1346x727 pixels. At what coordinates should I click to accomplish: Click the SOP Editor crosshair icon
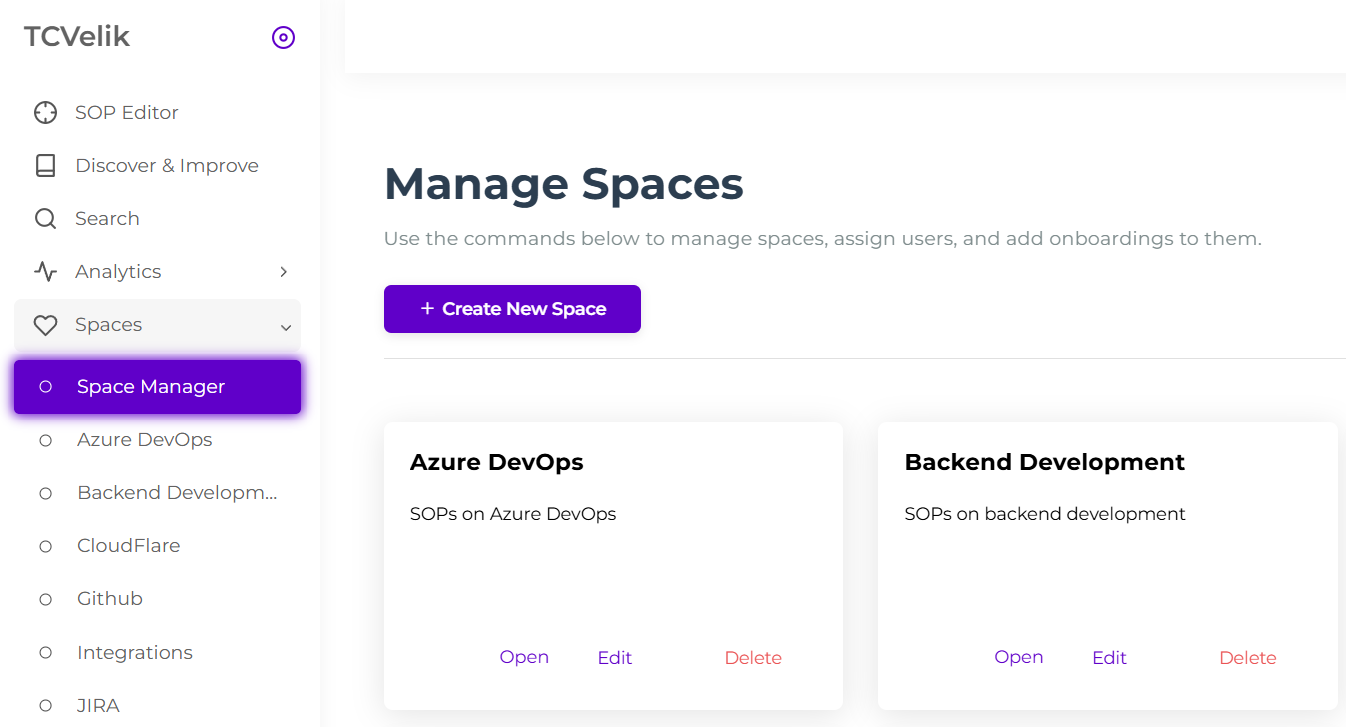[45, 112]
